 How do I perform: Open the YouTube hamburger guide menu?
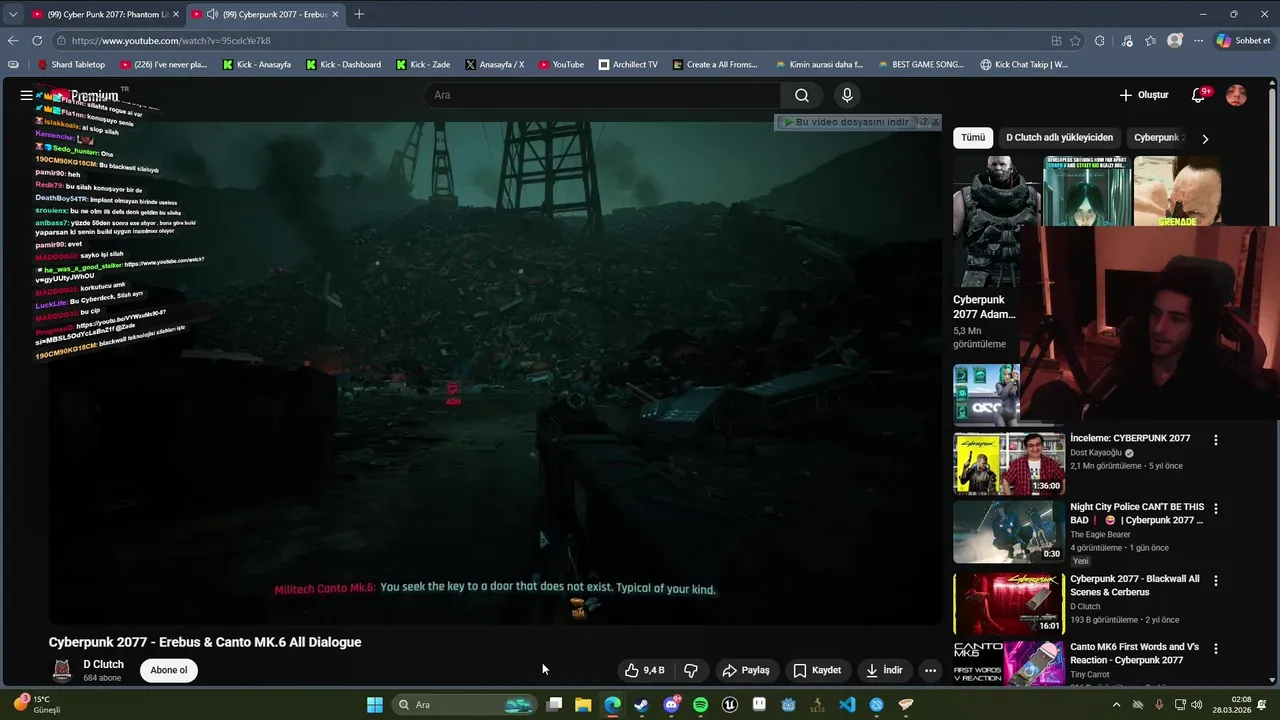(x=26, y=95)
